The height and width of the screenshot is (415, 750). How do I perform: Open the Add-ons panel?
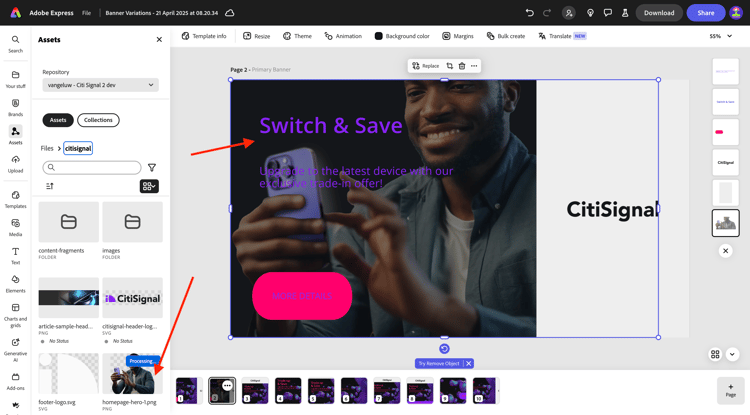(15, 381)
